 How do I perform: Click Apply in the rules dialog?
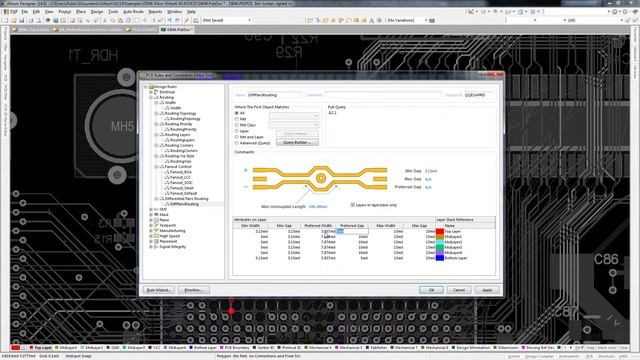(x=487, y=290)
